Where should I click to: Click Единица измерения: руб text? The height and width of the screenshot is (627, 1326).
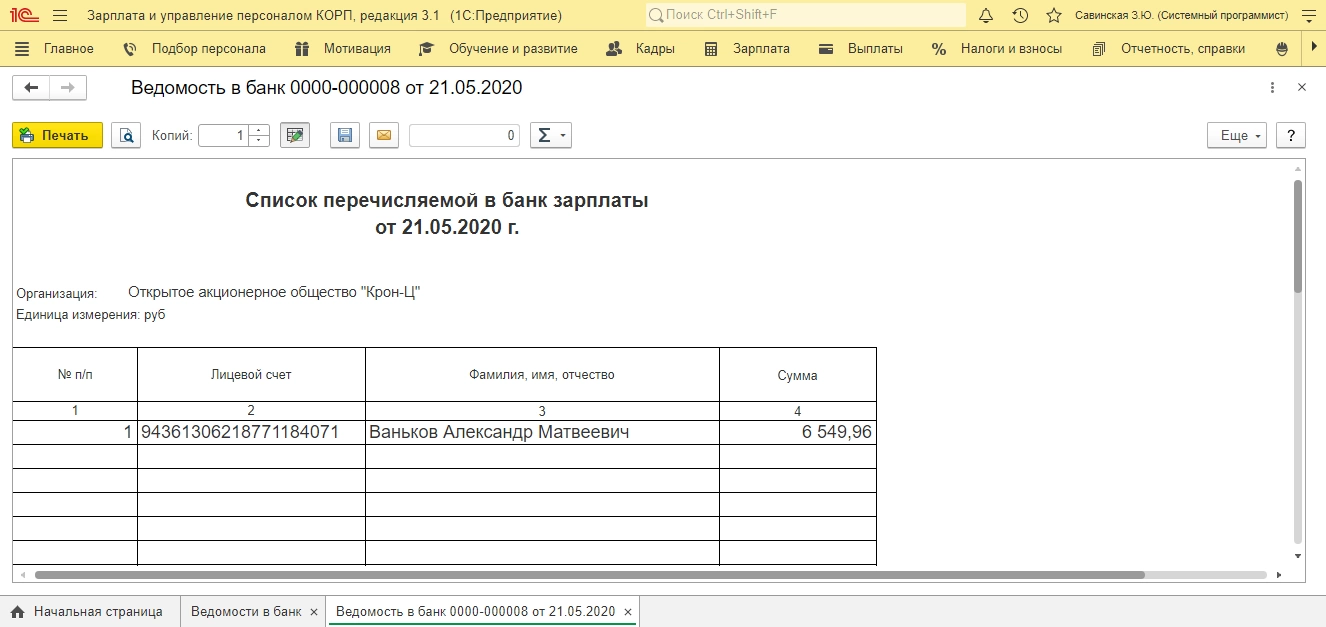coord(91,315)
